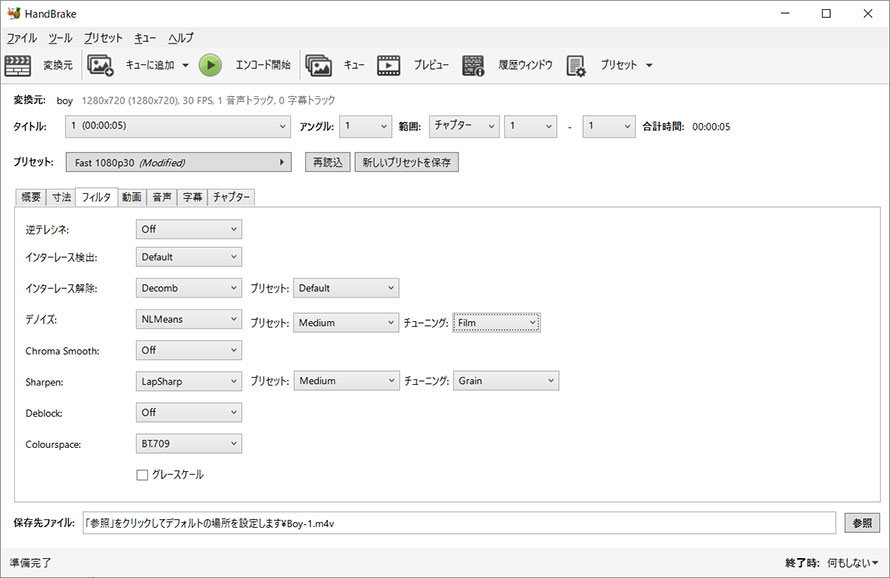Open the ファイル menu
Screen dimensions: 890x578
coord(22,38)
